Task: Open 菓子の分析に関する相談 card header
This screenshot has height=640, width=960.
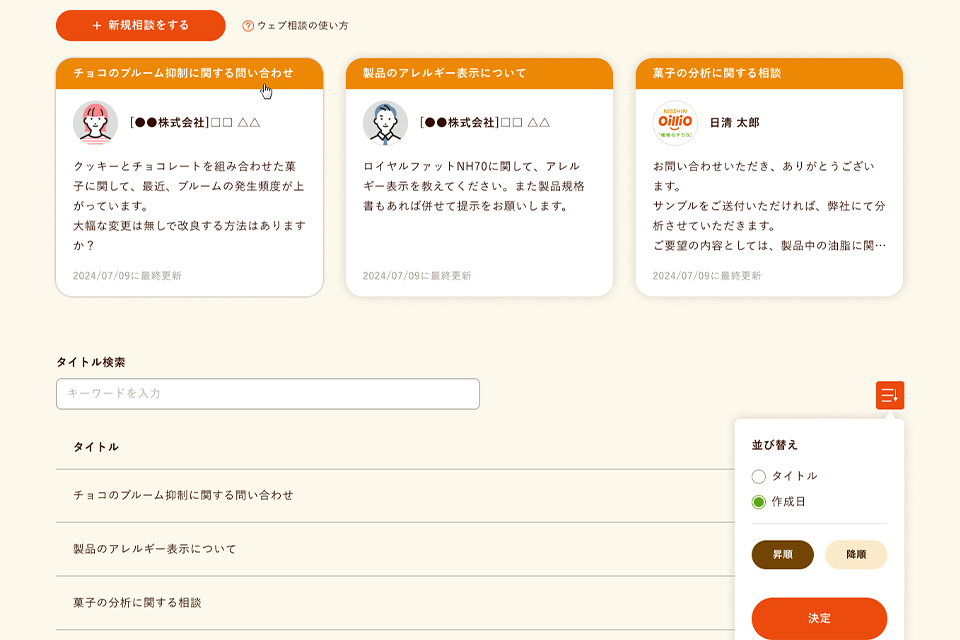Action: [x=769, y=73]
